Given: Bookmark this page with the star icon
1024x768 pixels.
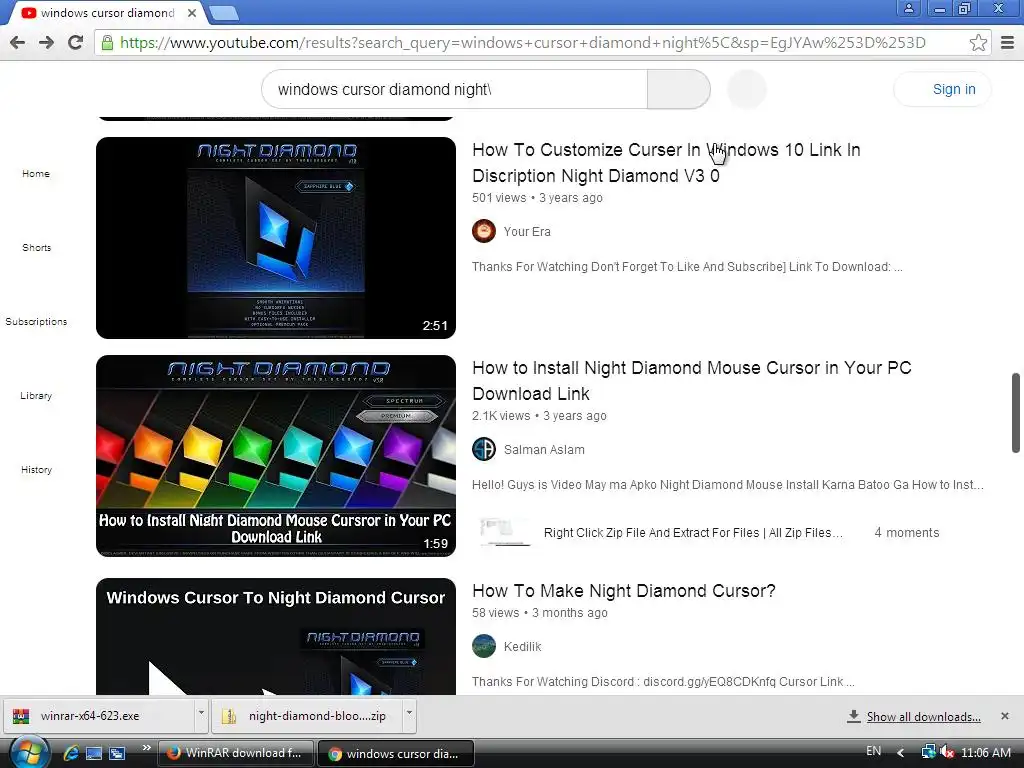Looking at the screenshot, I should 978,42.
